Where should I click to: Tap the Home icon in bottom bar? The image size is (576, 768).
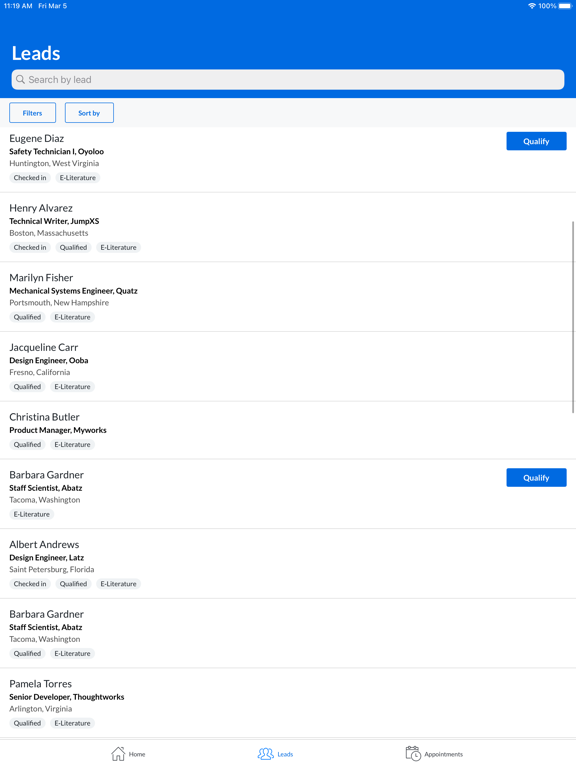[118, 754]
